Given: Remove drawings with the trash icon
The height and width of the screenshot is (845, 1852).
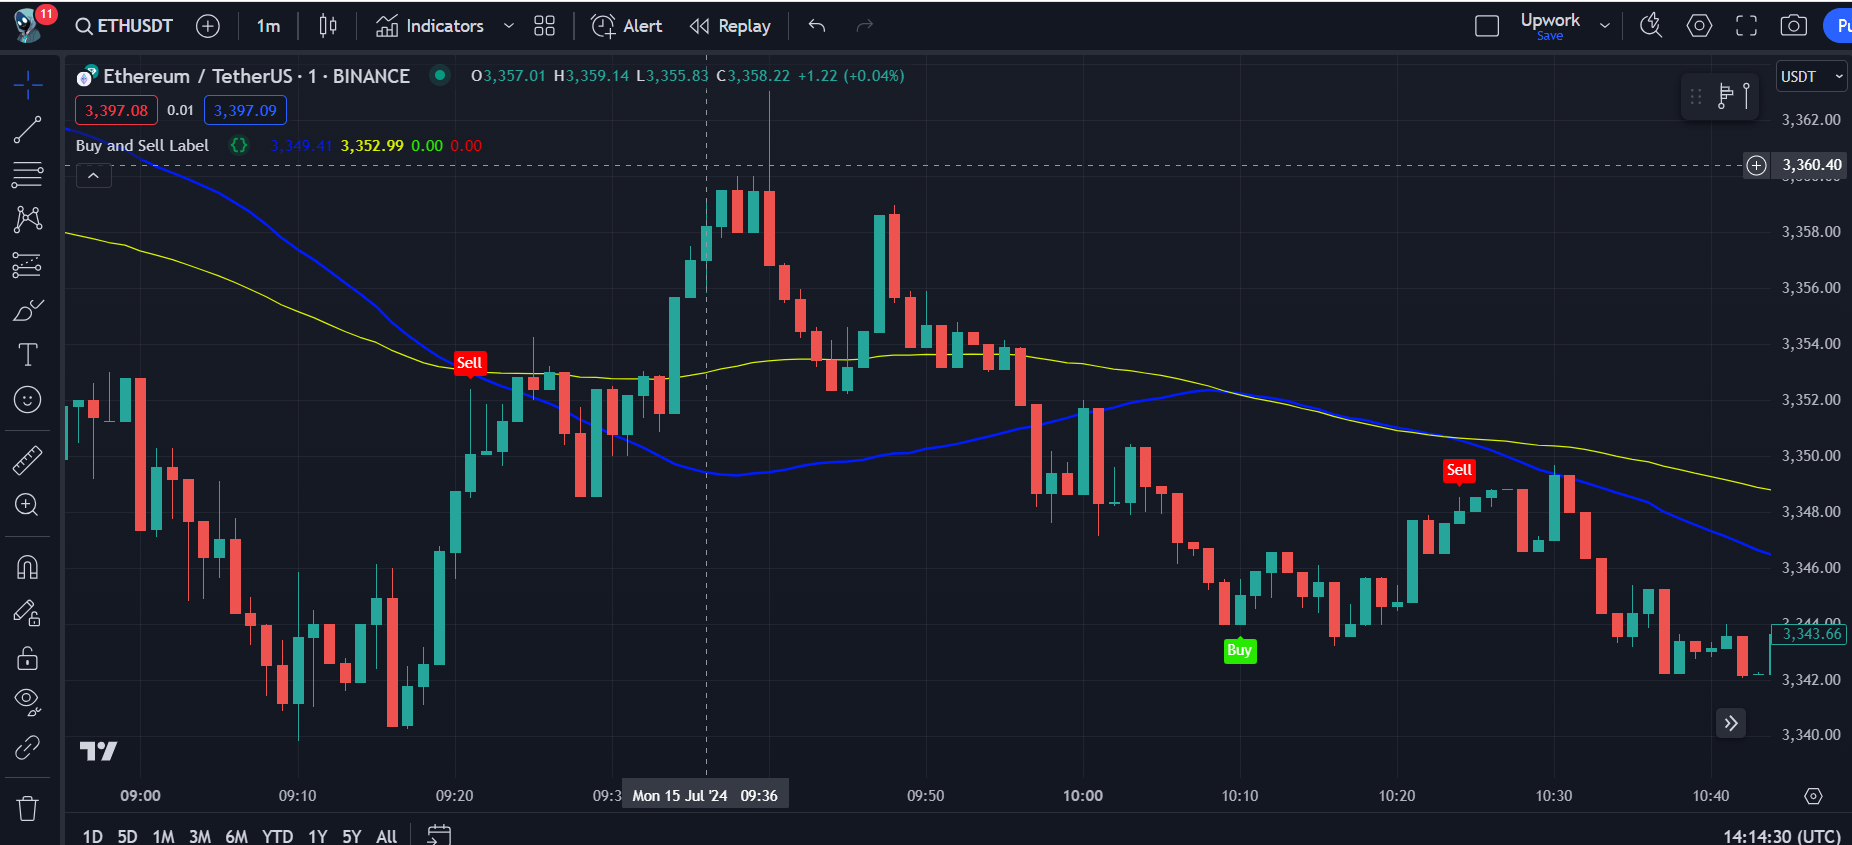Looking at the screenshot, I should 27,808.
